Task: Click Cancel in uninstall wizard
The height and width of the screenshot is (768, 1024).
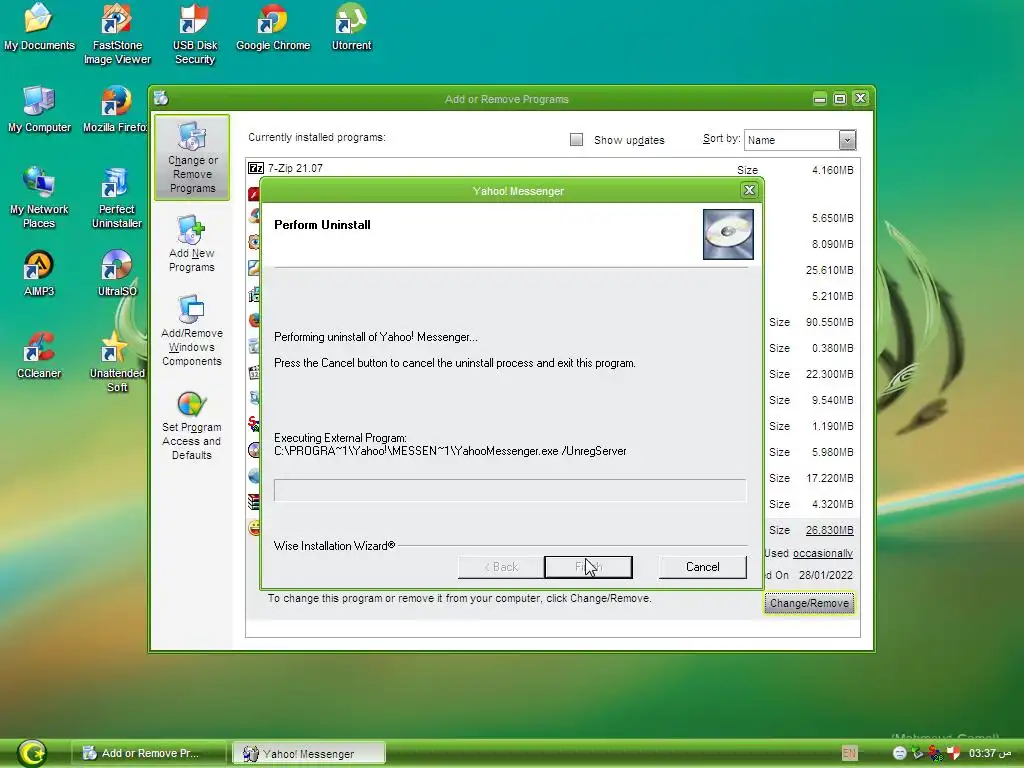Action: coord(703,567)
